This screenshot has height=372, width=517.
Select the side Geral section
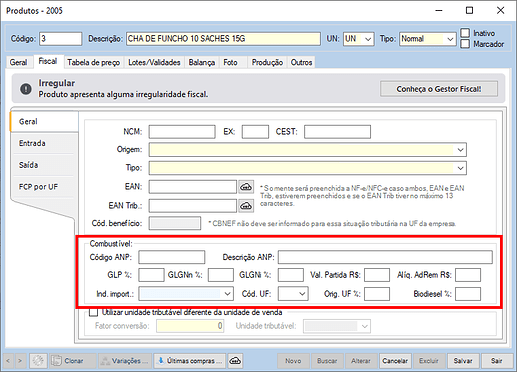[45, 122]
